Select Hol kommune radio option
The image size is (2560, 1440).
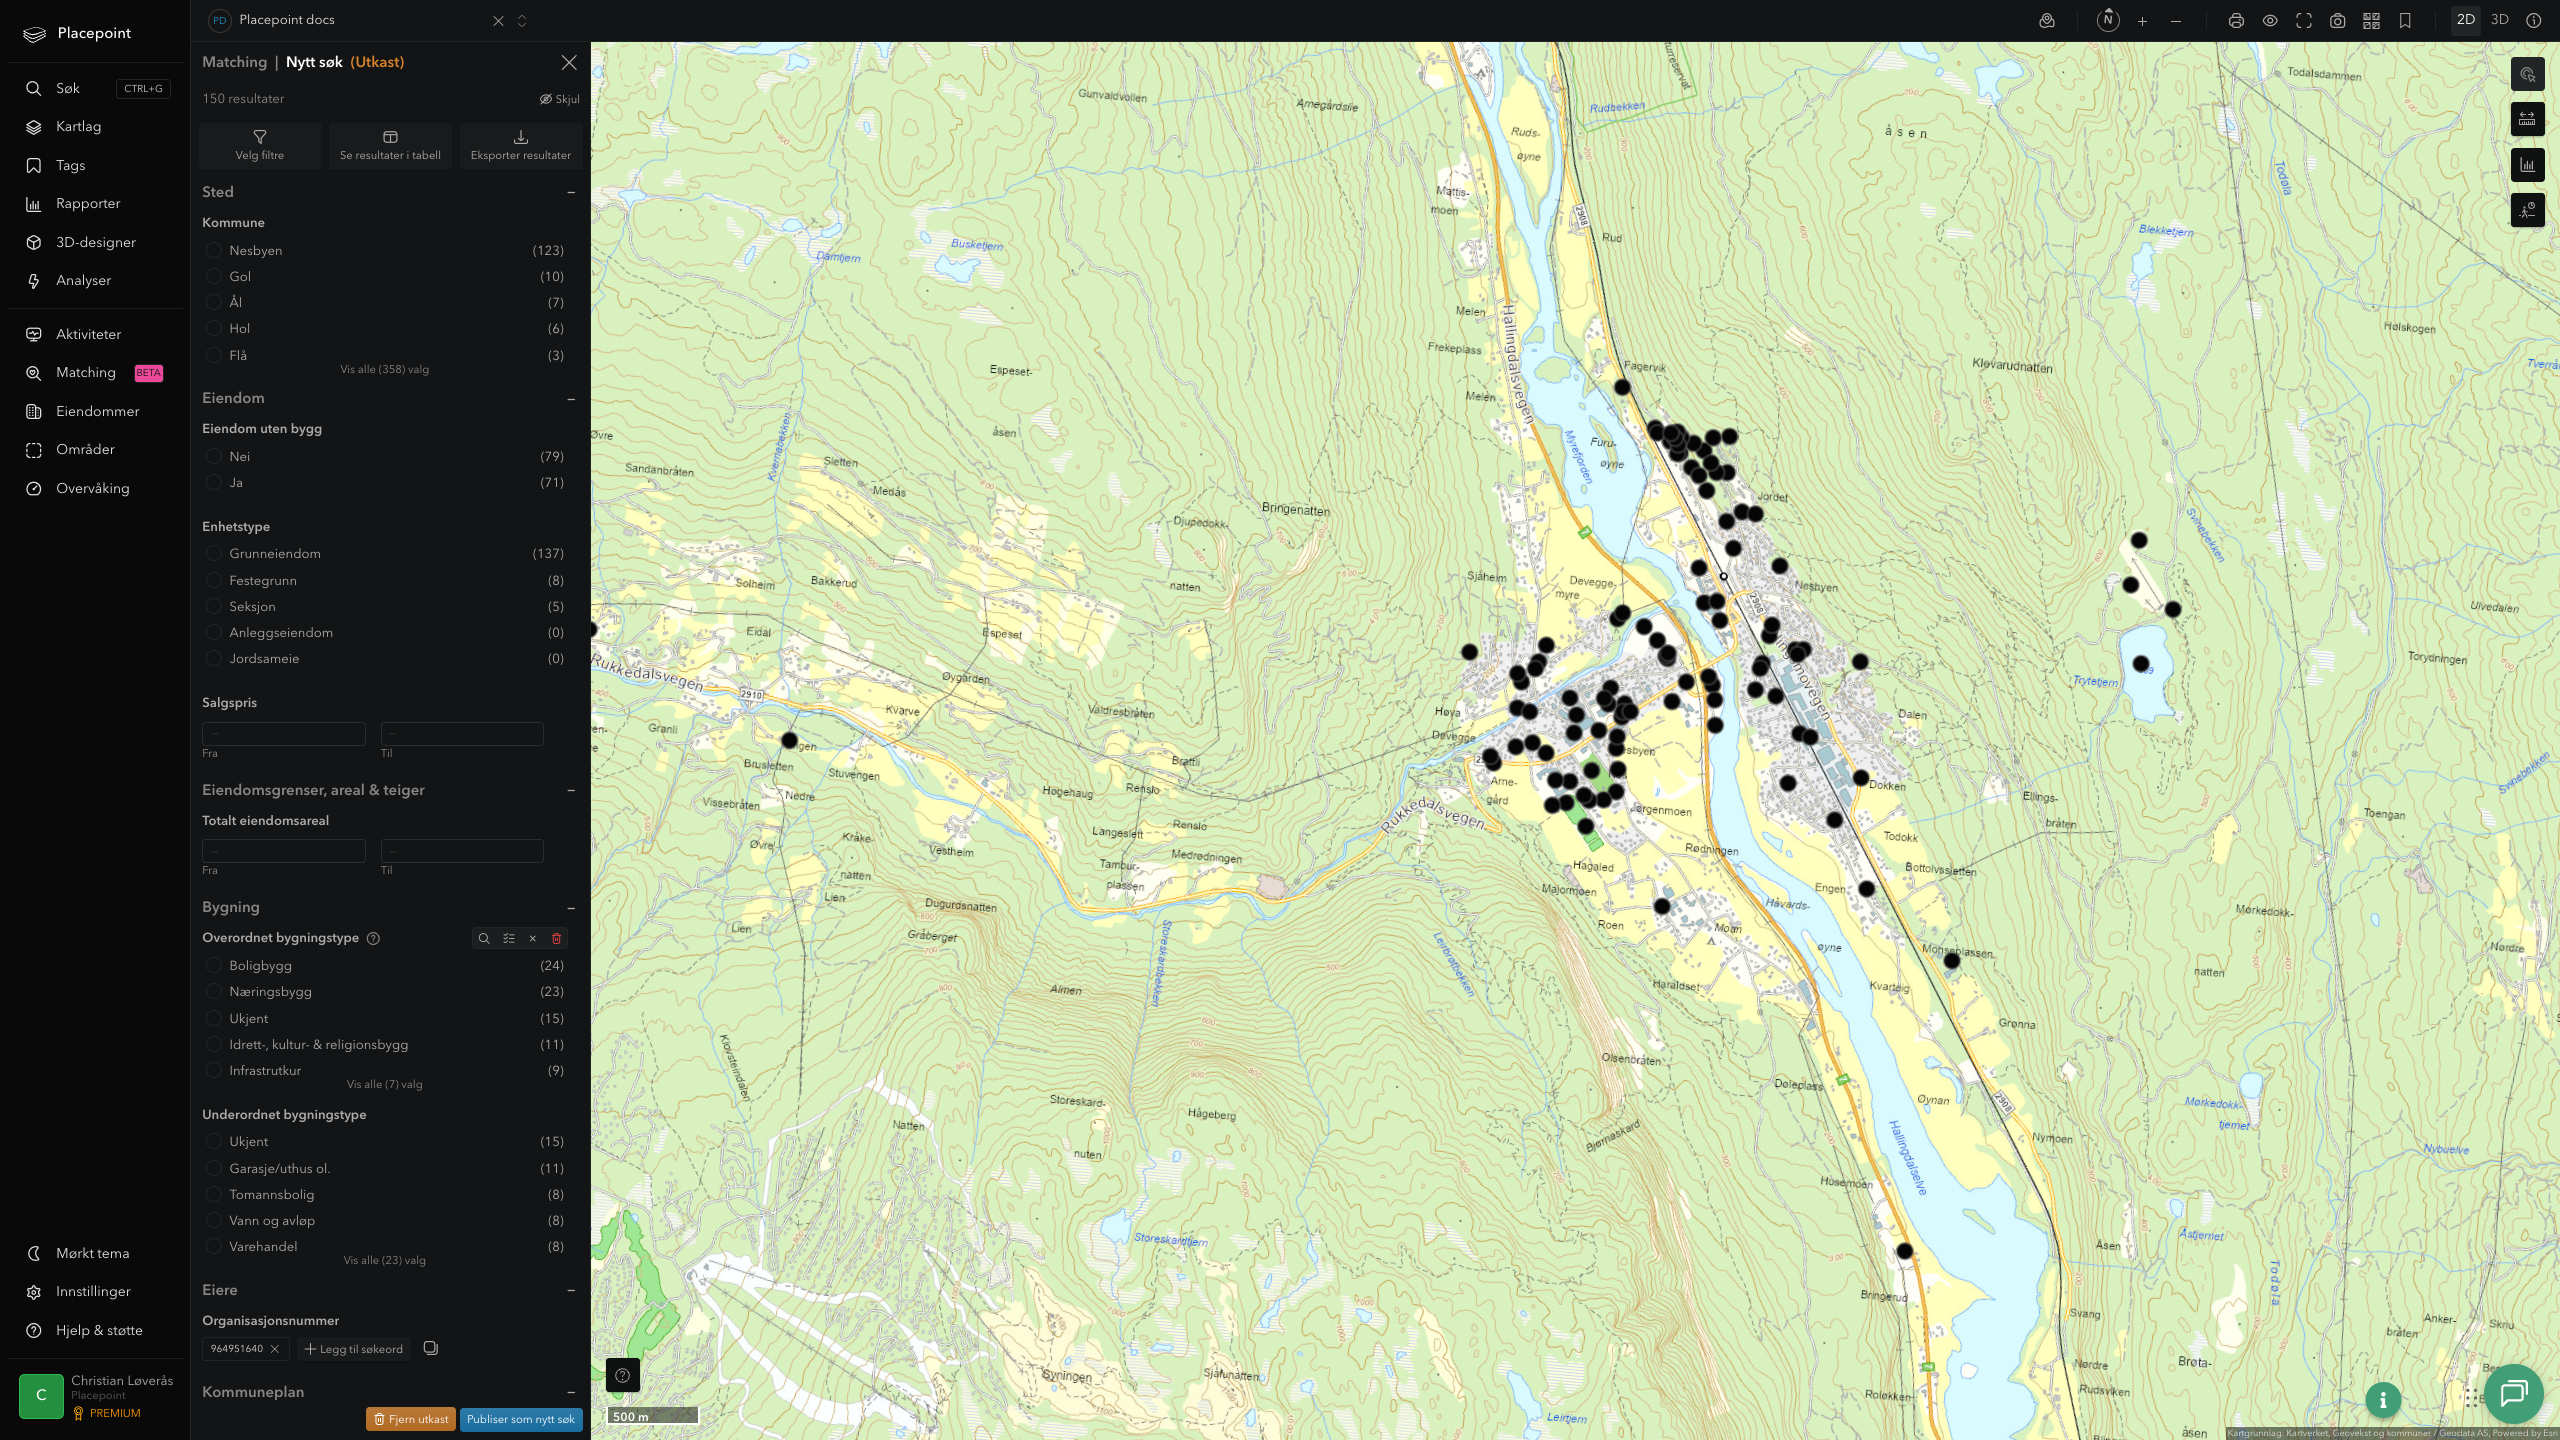pyautogui.click(x=213, y=328)
